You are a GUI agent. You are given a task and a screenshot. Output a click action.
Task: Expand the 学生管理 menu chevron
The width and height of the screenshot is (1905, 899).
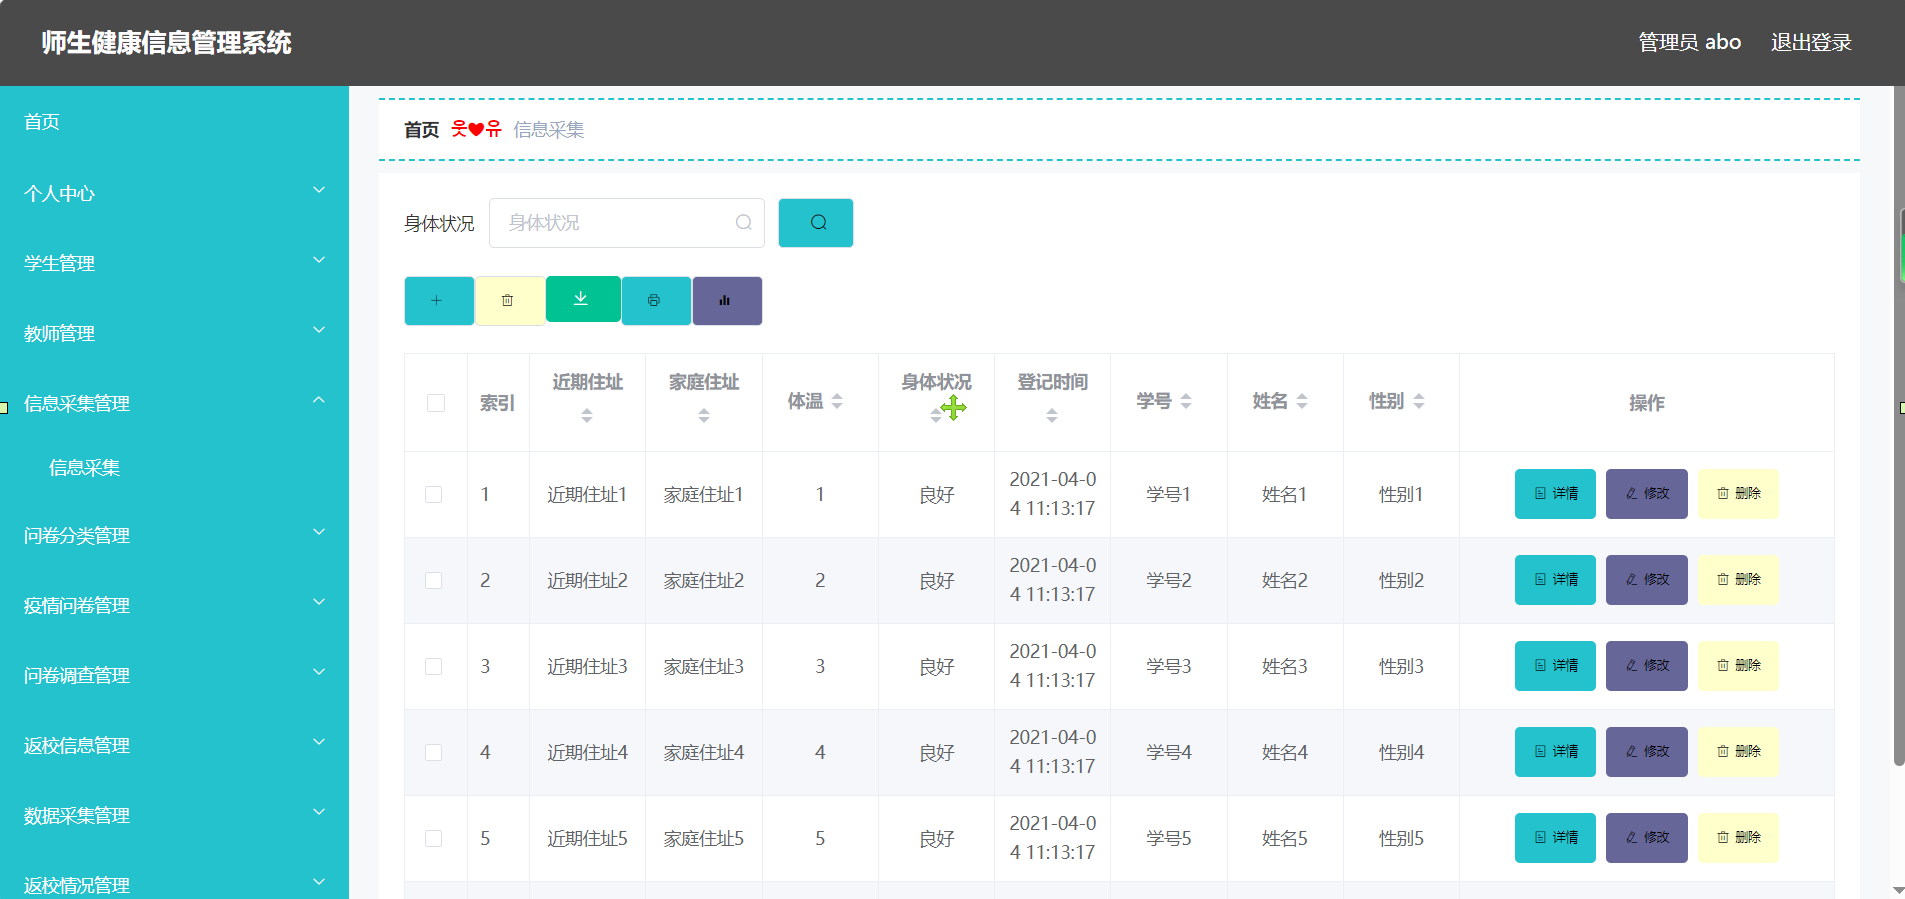[x=319, y=260]
